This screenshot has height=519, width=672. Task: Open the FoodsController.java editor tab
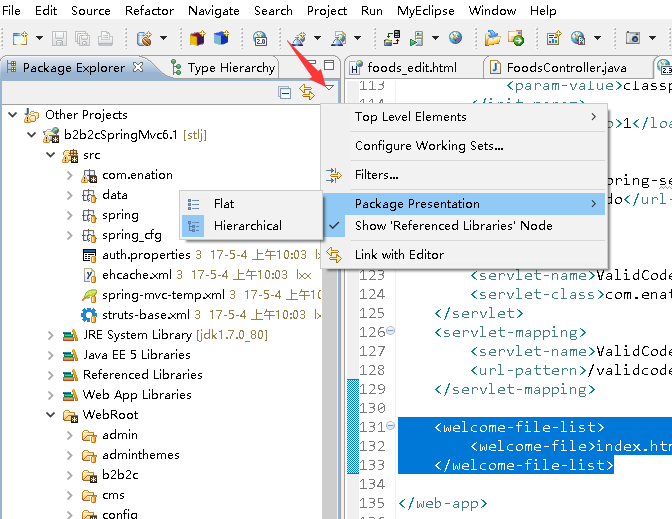(x=558, y=68)
